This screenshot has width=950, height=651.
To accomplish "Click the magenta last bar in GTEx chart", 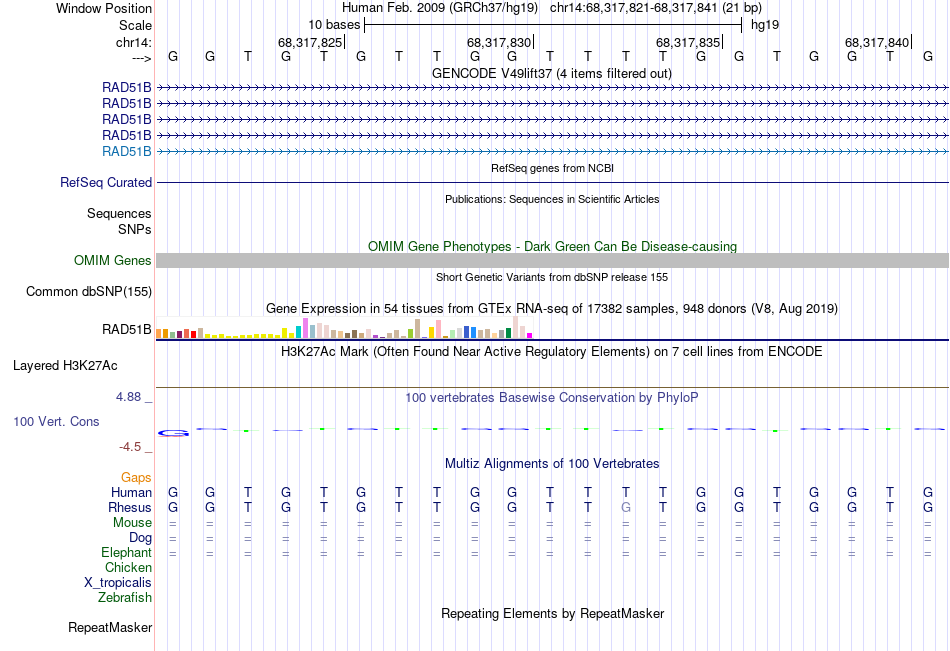I will (x=530, y=335).
